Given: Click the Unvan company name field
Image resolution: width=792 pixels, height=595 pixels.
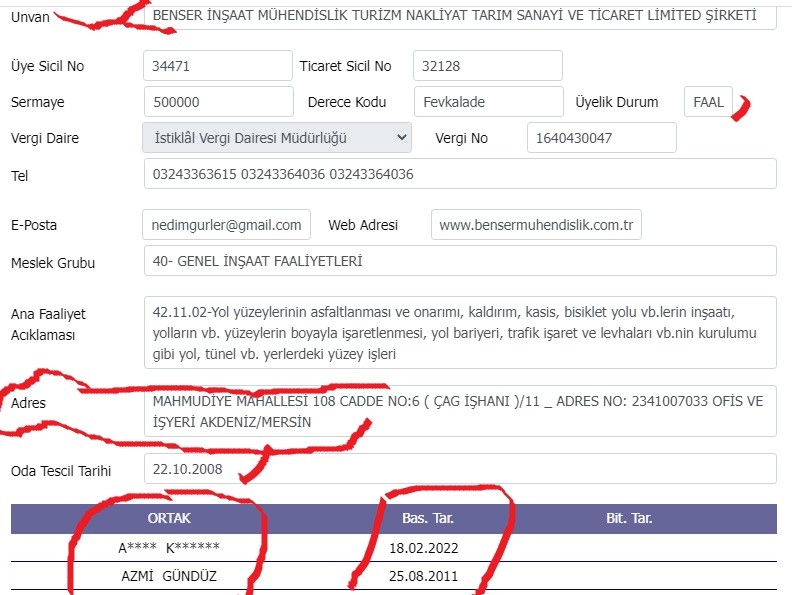Looking at the screenshot, I should [x=460, y=16].
